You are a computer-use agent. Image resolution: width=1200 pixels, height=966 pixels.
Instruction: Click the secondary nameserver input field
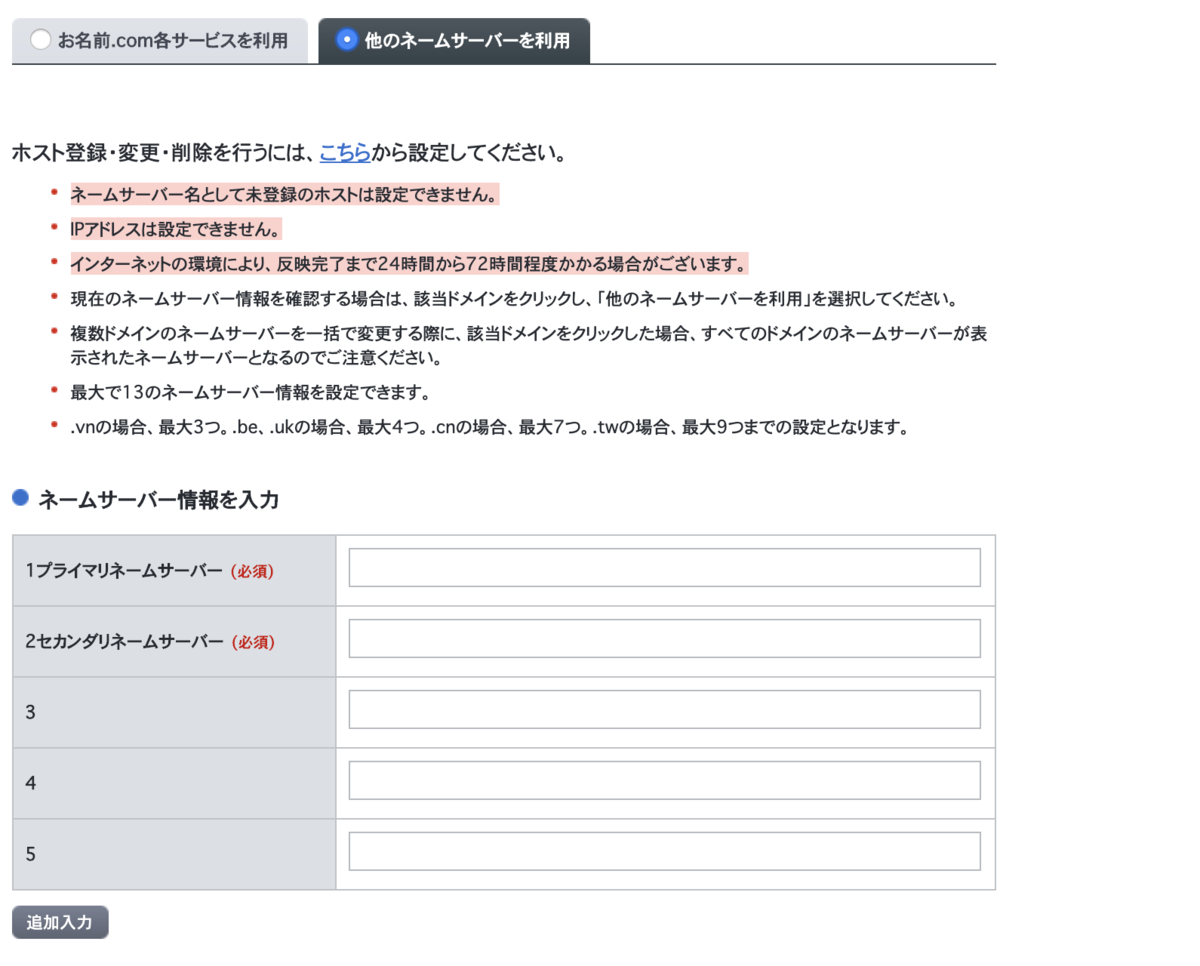(663, 638)
